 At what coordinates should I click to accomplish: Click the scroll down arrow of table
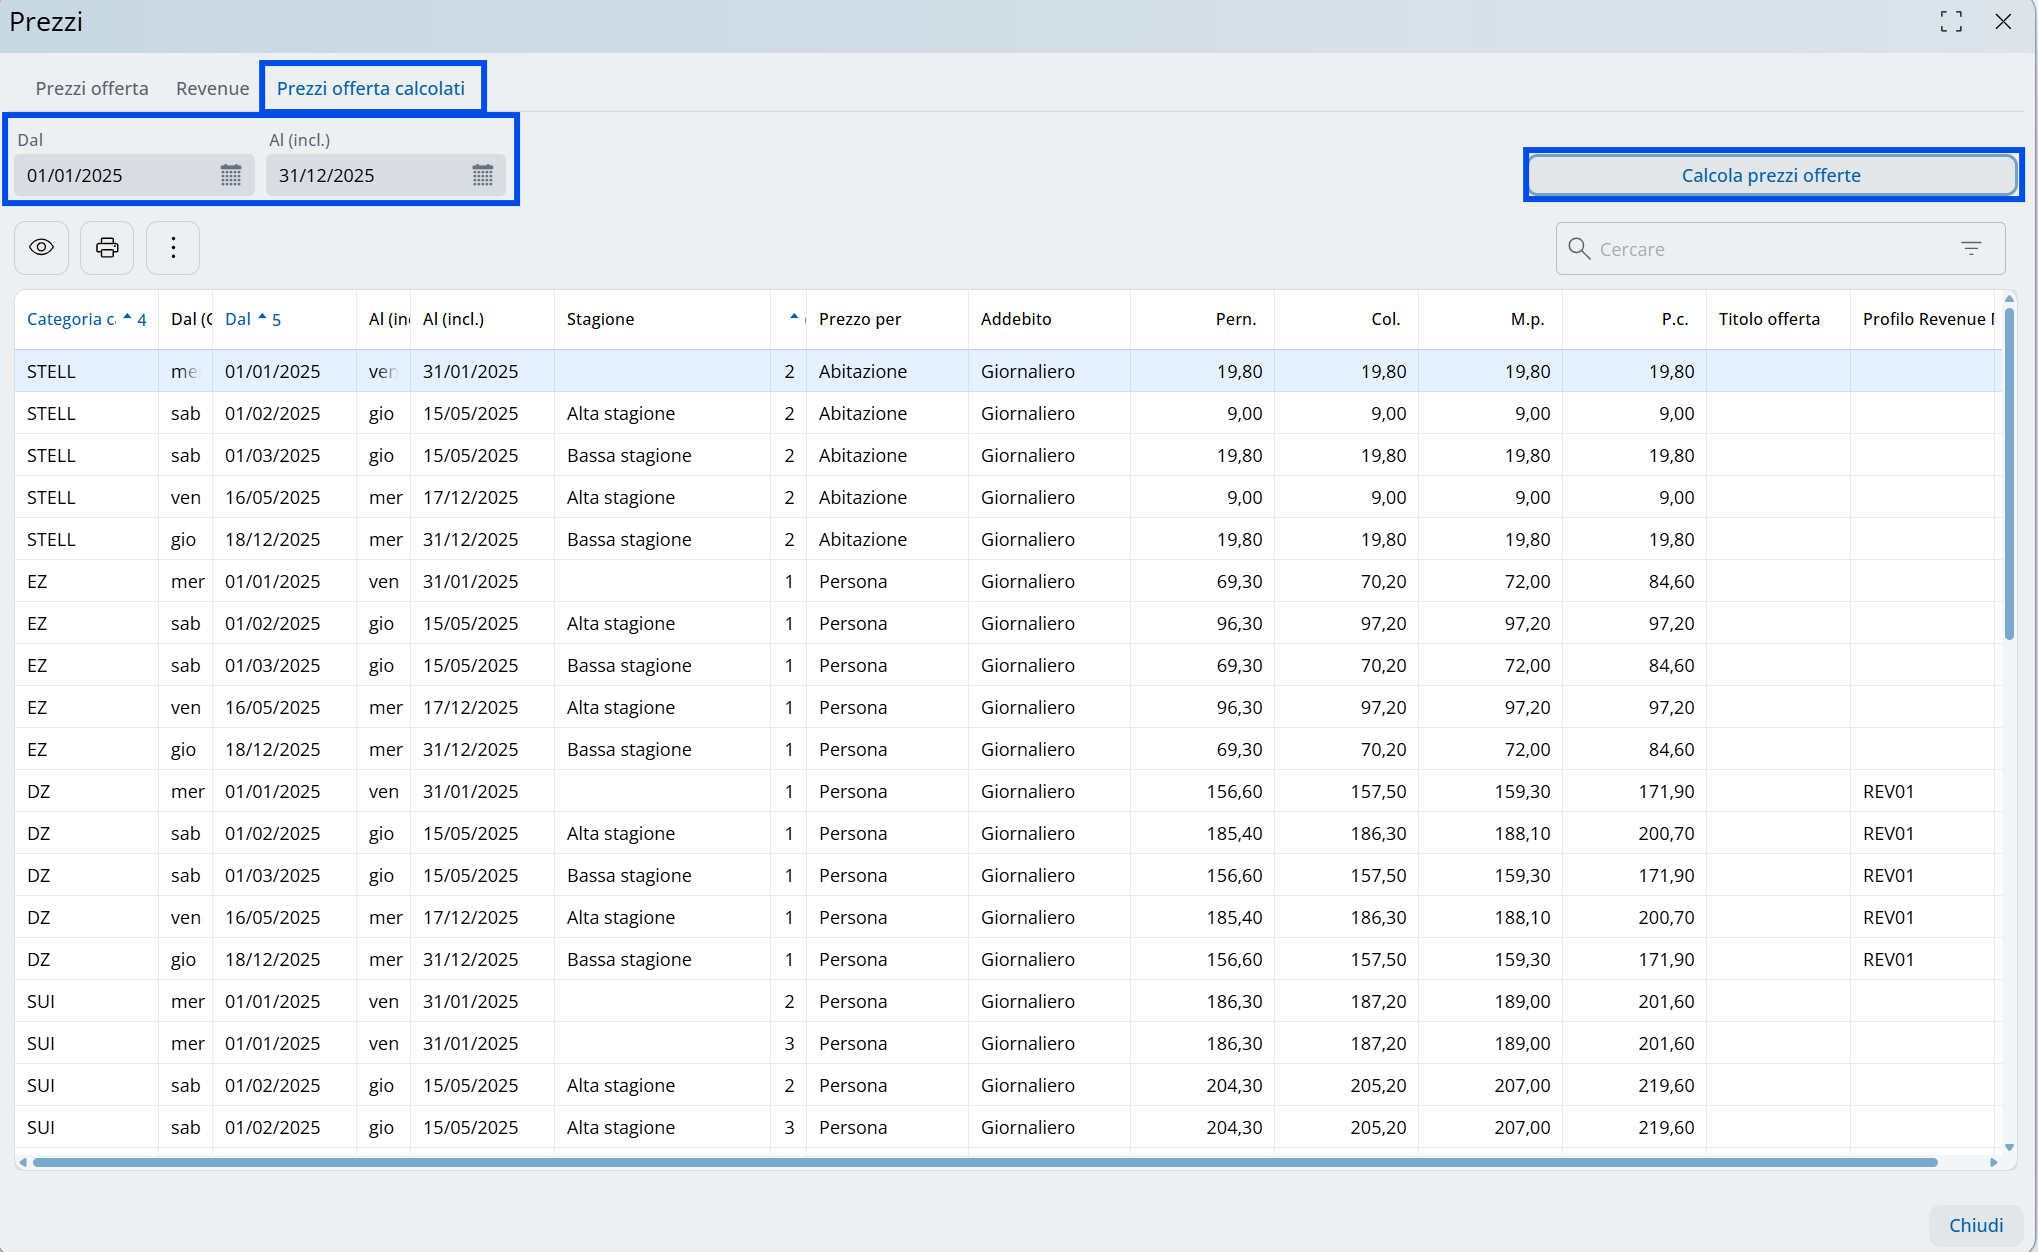click(x=2009, y=1148)
